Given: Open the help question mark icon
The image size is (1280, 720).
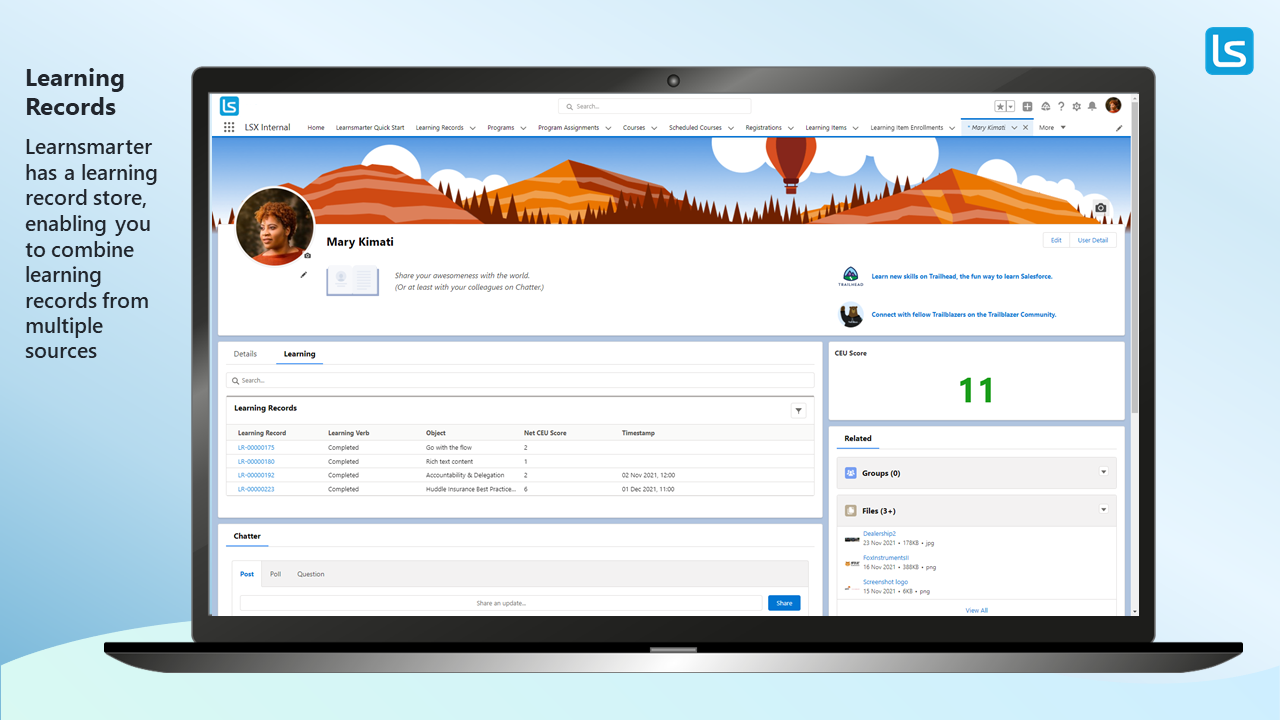Looking at the screenshot, I should (x=1061, y=106).
